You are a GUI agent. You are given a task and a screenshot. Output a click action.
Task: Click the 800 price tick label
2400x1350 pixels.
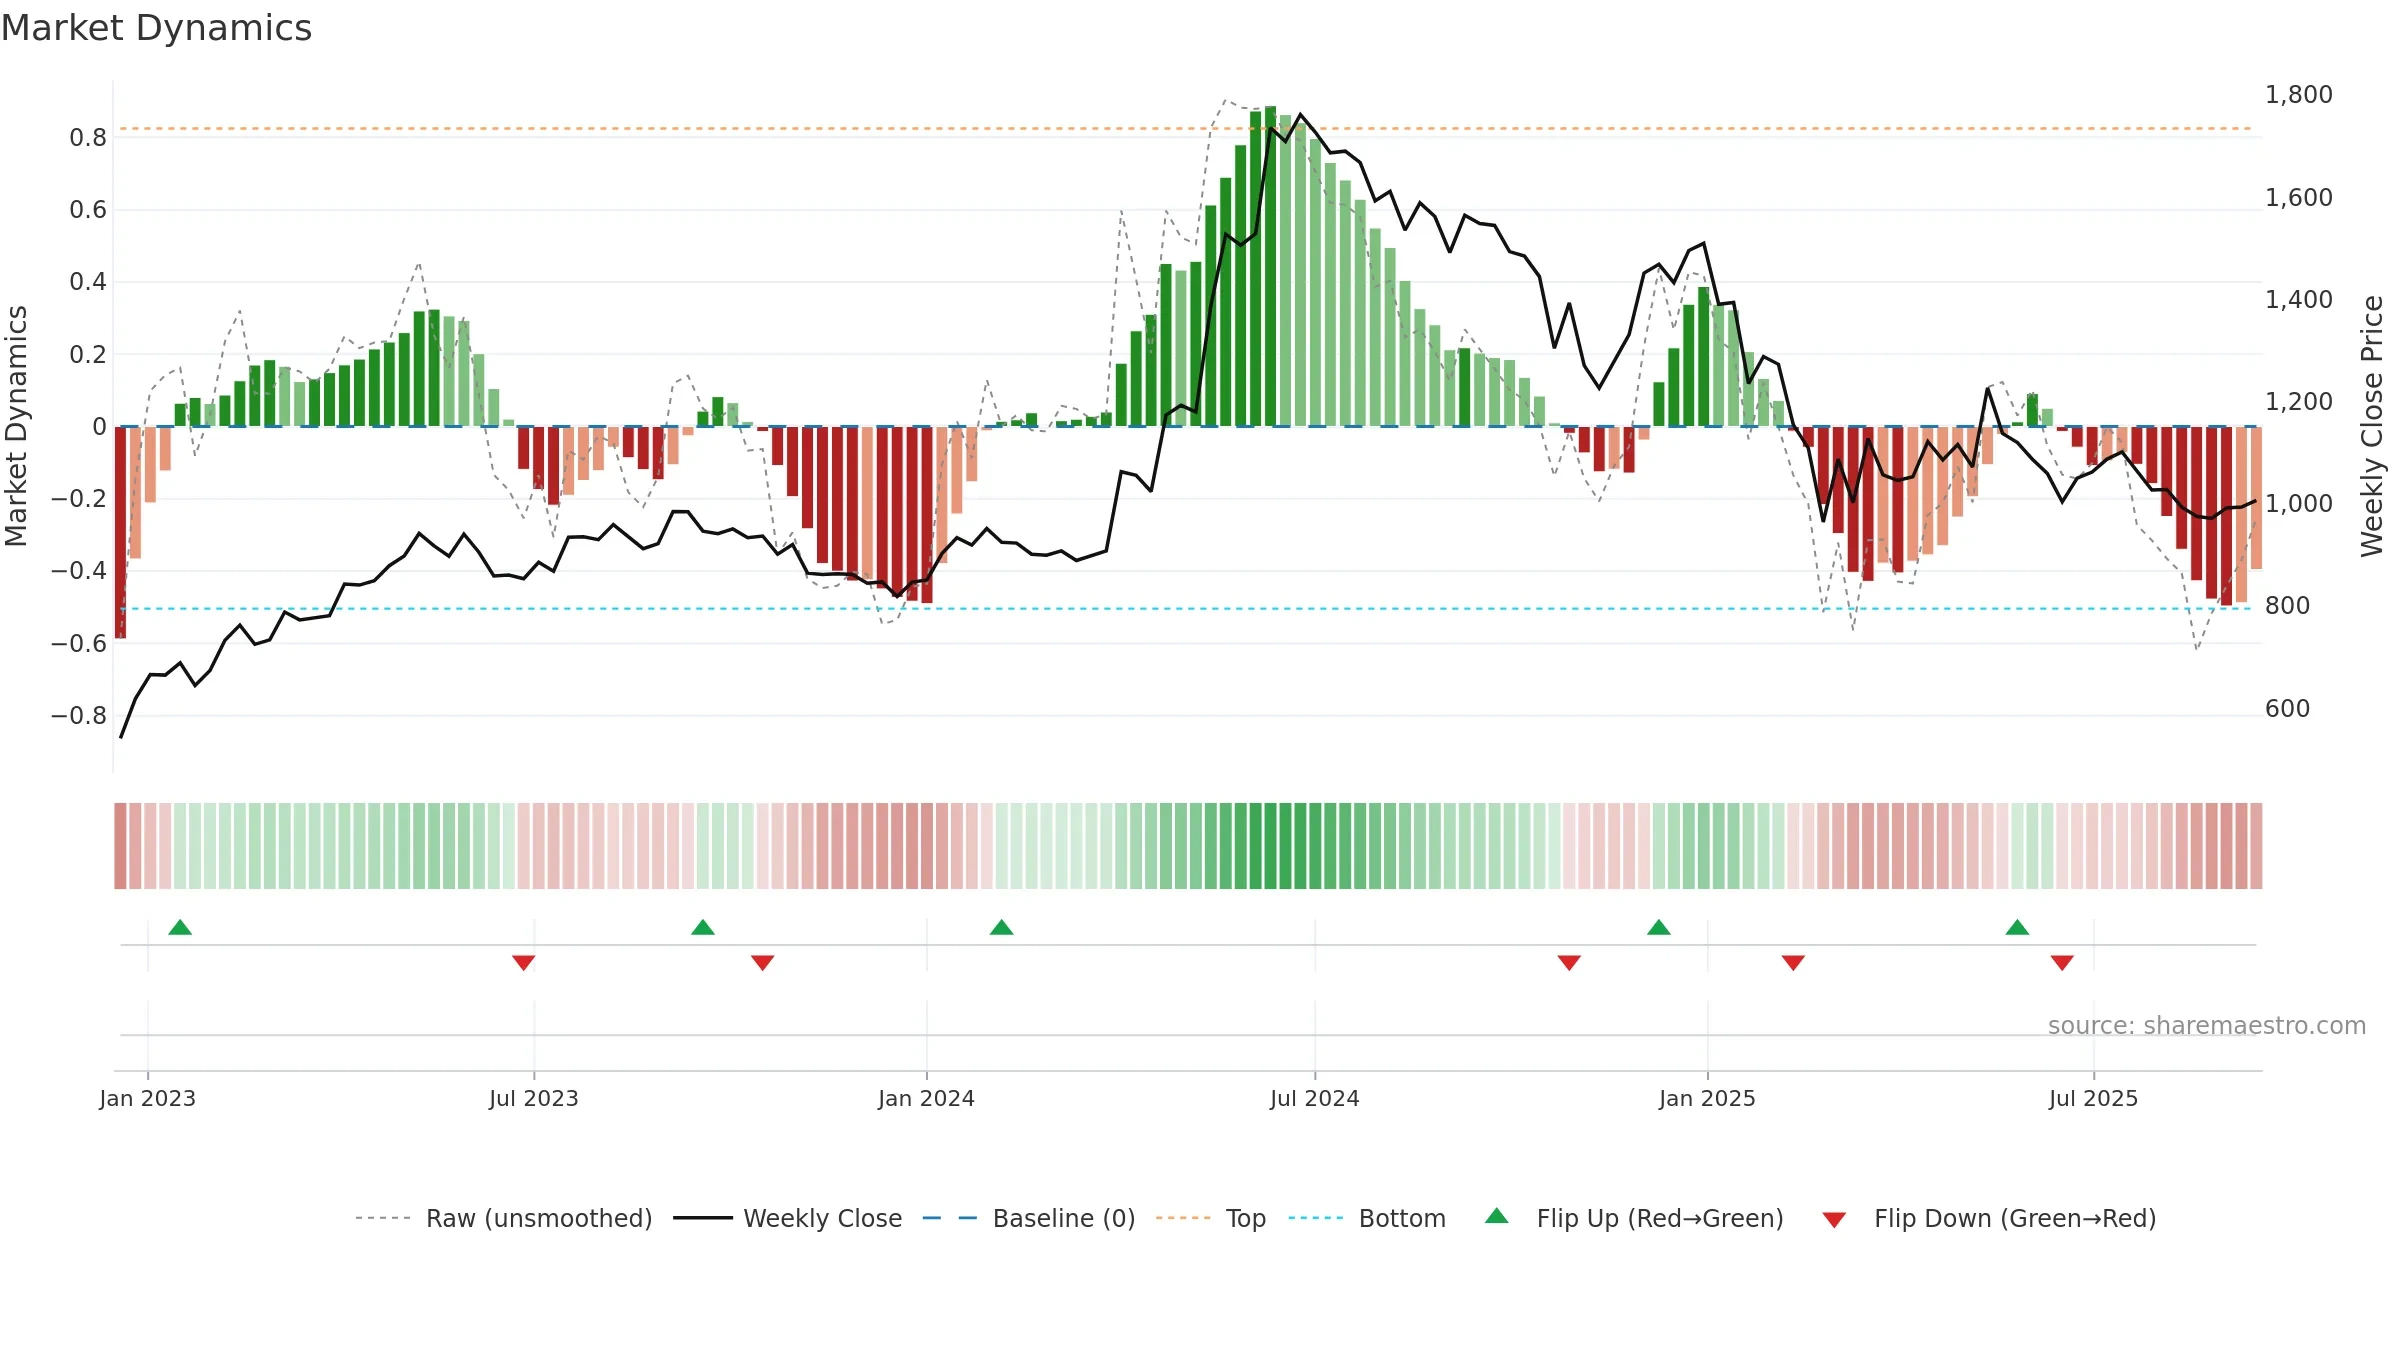click(x=2288, y=606)
